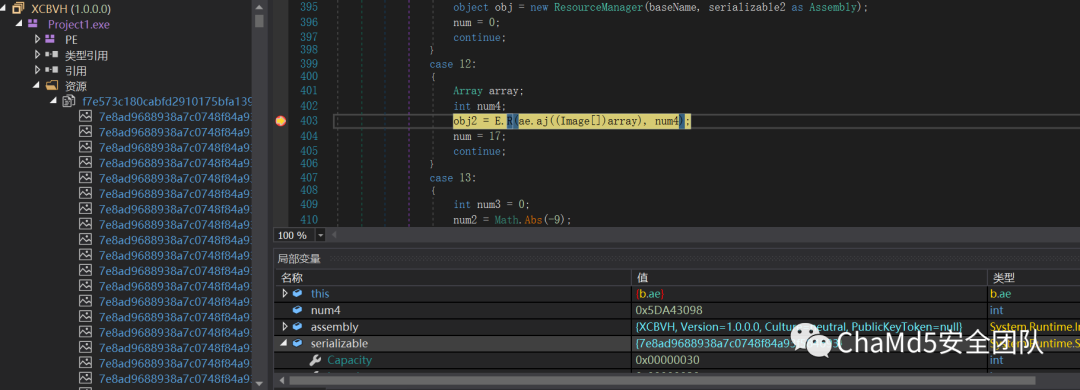The height and width of the screenshot is (390, 1080).
Task: Expand the PE tree node
Action: (x=37, y=39)
